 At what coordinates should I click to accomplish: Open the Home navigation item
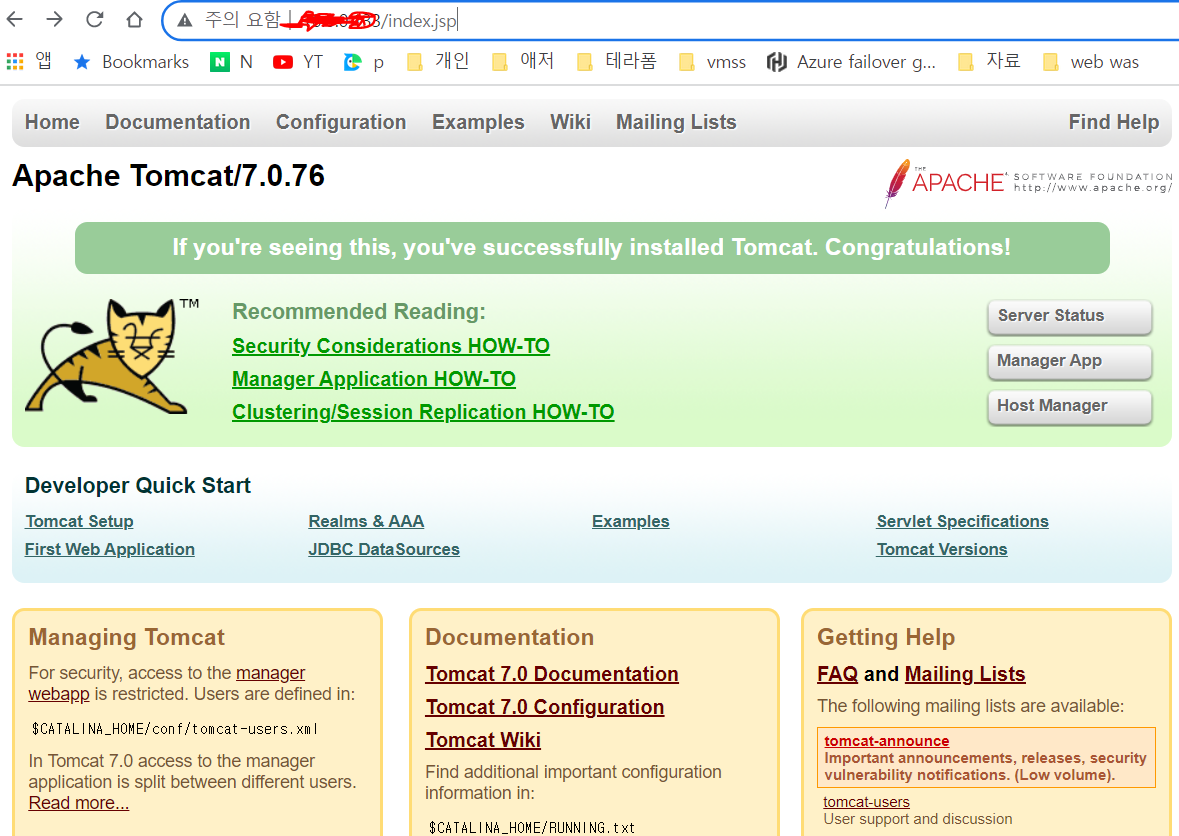tap(52, 122)
